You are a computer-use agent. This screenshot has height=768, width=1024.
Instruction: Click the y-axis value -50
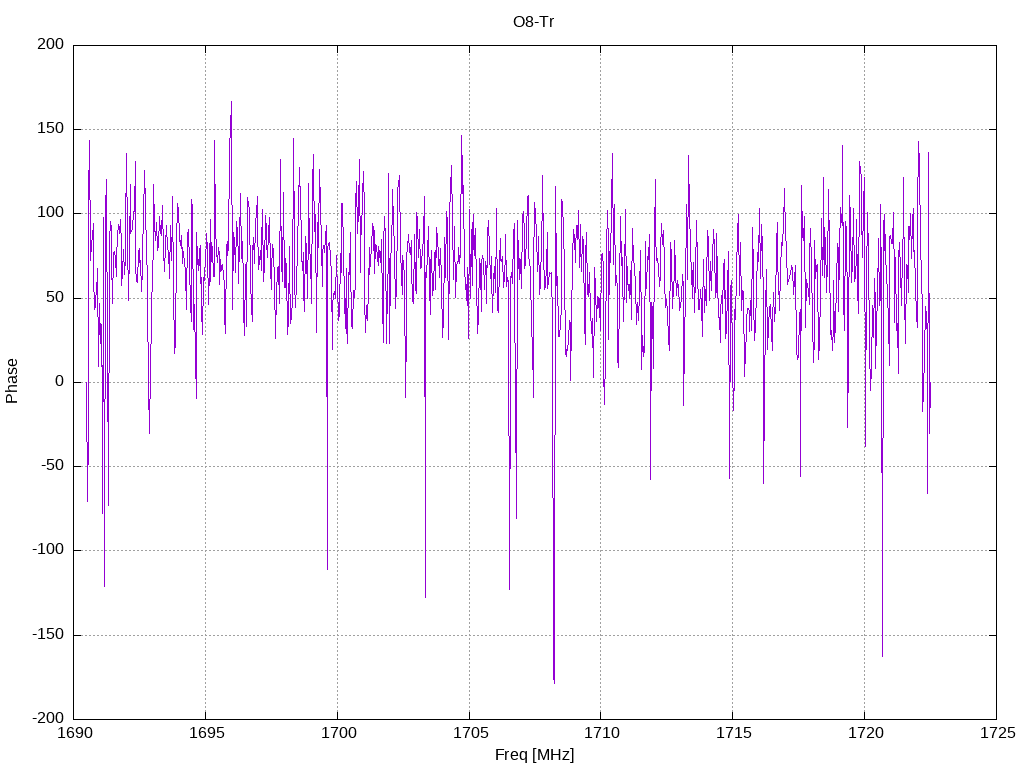53,466
